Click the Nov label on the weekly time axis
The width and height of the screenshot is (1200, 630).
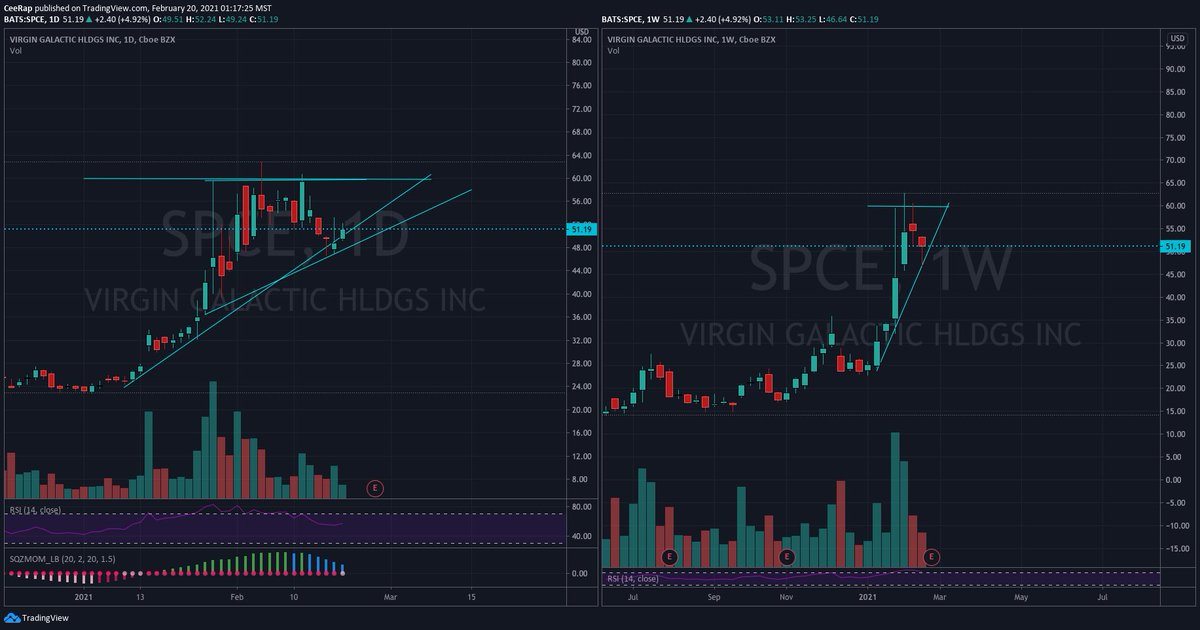coord(787,597)
